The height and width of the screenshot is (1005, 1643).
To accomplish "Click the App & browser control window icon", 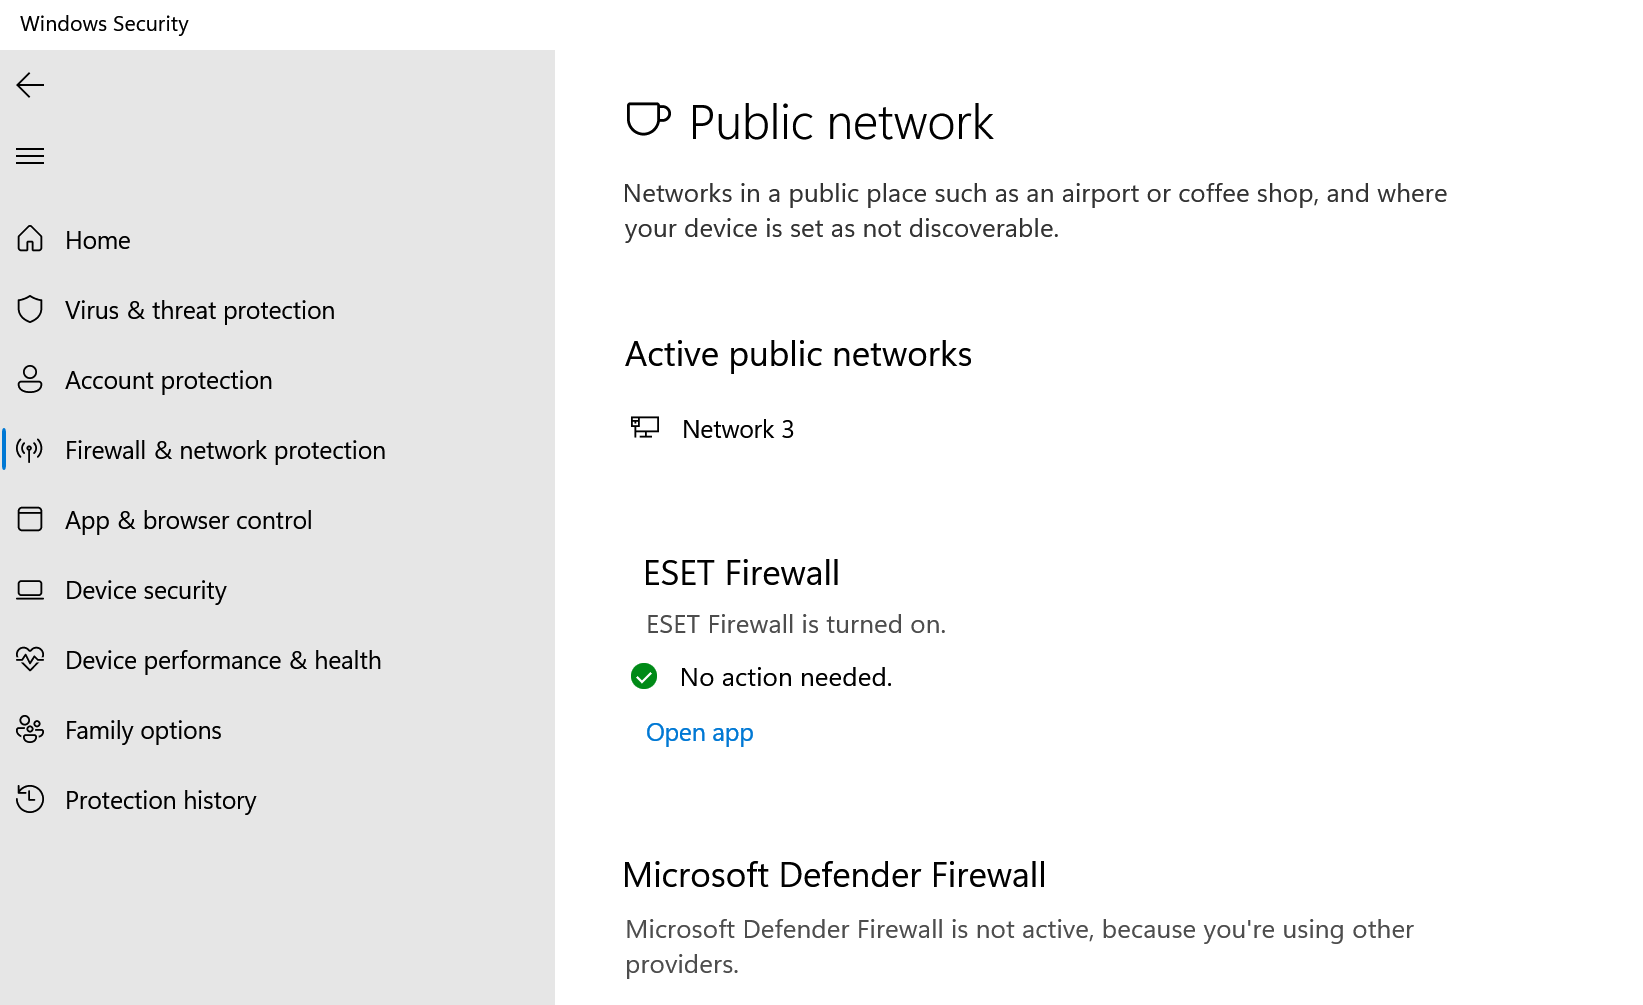I will (30, 519).
